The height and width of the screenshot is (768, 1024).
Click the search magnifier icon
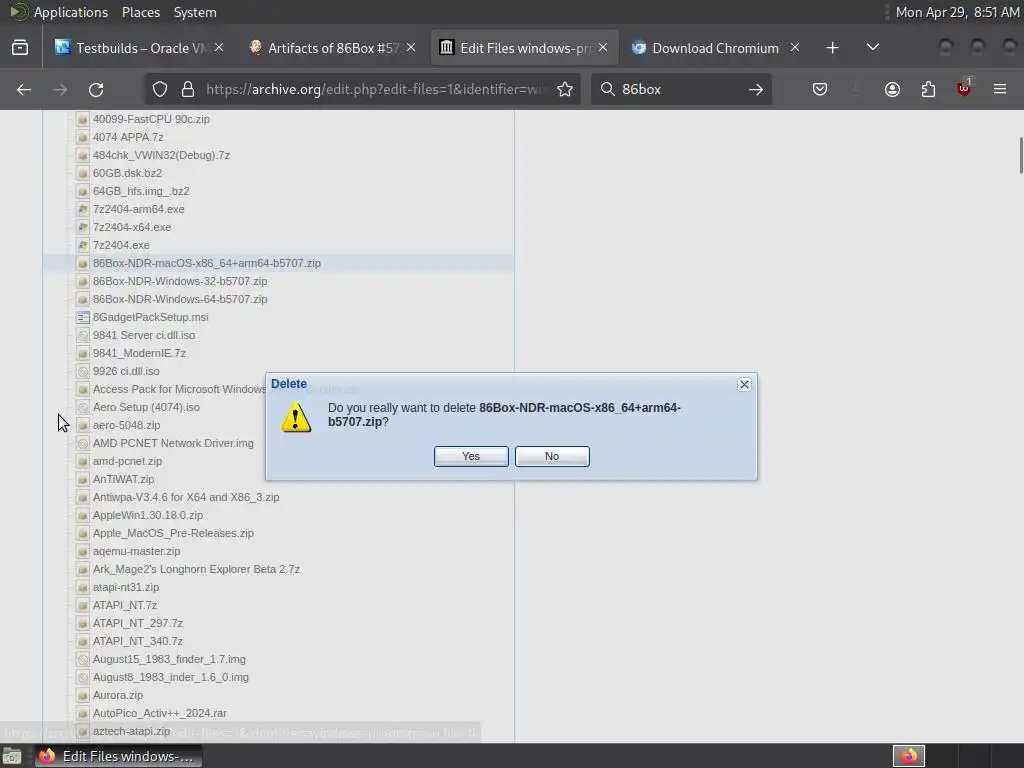(x=607, y=89)
